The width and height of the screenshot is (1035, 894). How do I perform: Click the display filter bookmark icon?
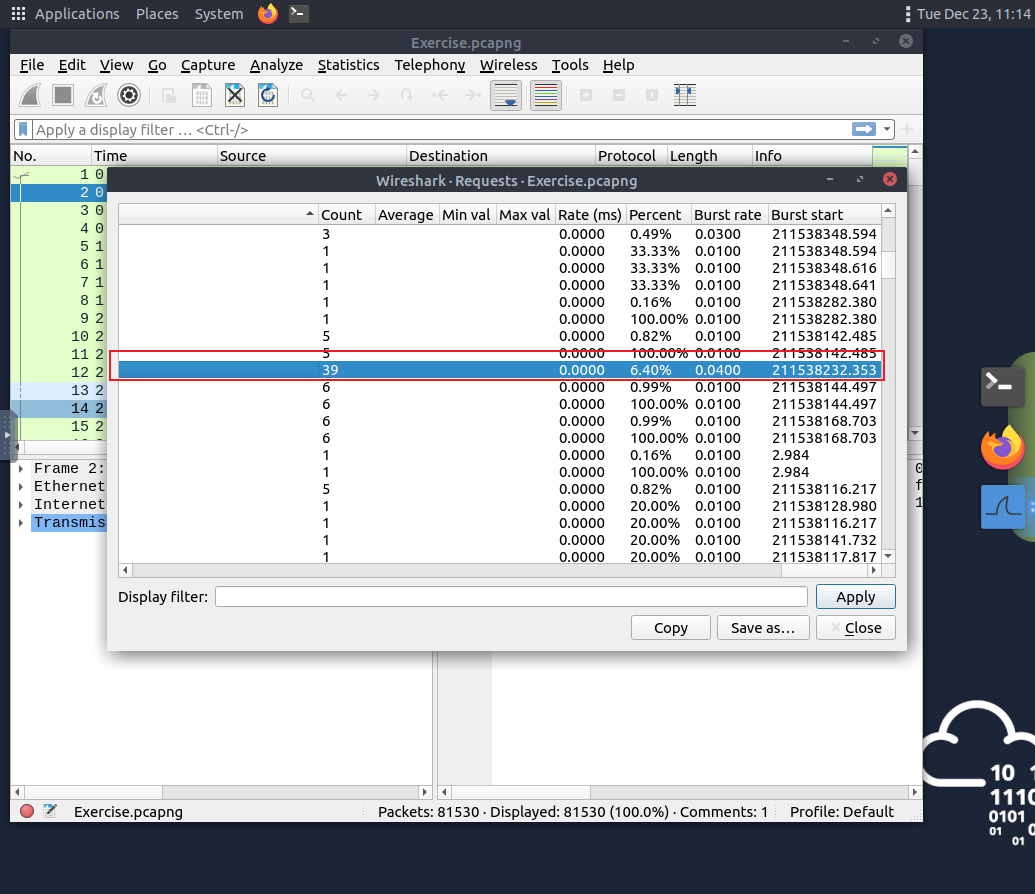(x=23, y=129)
